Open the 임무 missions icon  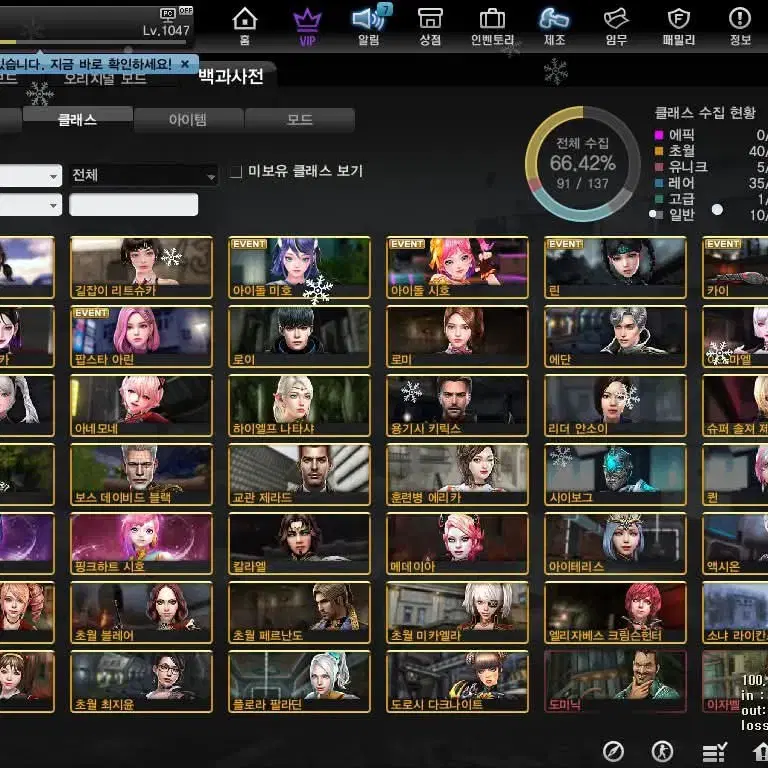coord(616,26)
